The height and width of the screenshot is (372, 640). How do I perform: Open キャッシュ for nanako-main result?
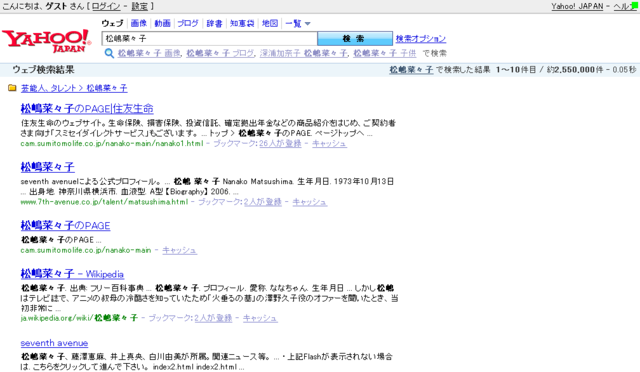pyautogui.click(x=180, y=250)
